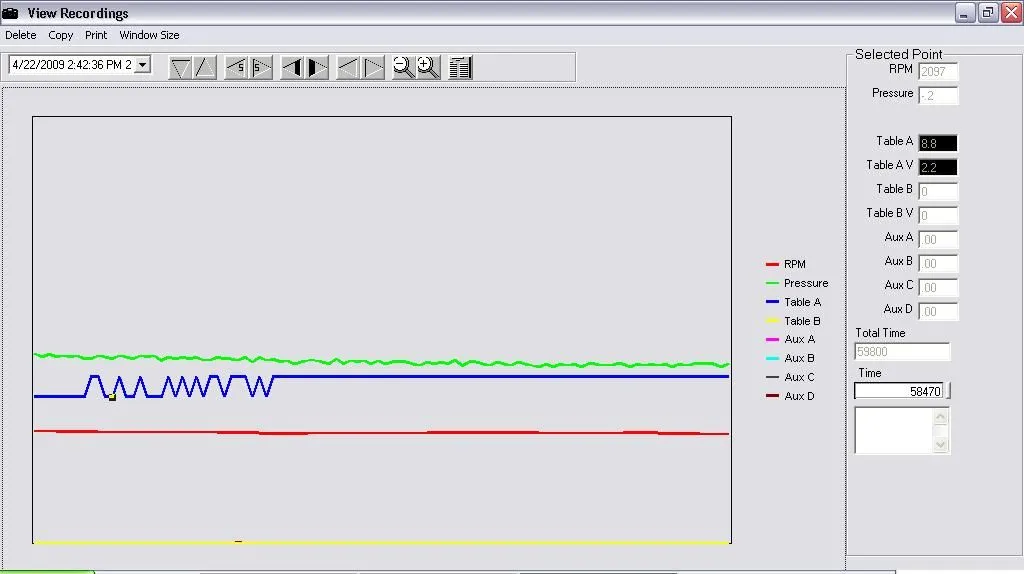Click the gray Aux C legend swatch

(772, 377)
